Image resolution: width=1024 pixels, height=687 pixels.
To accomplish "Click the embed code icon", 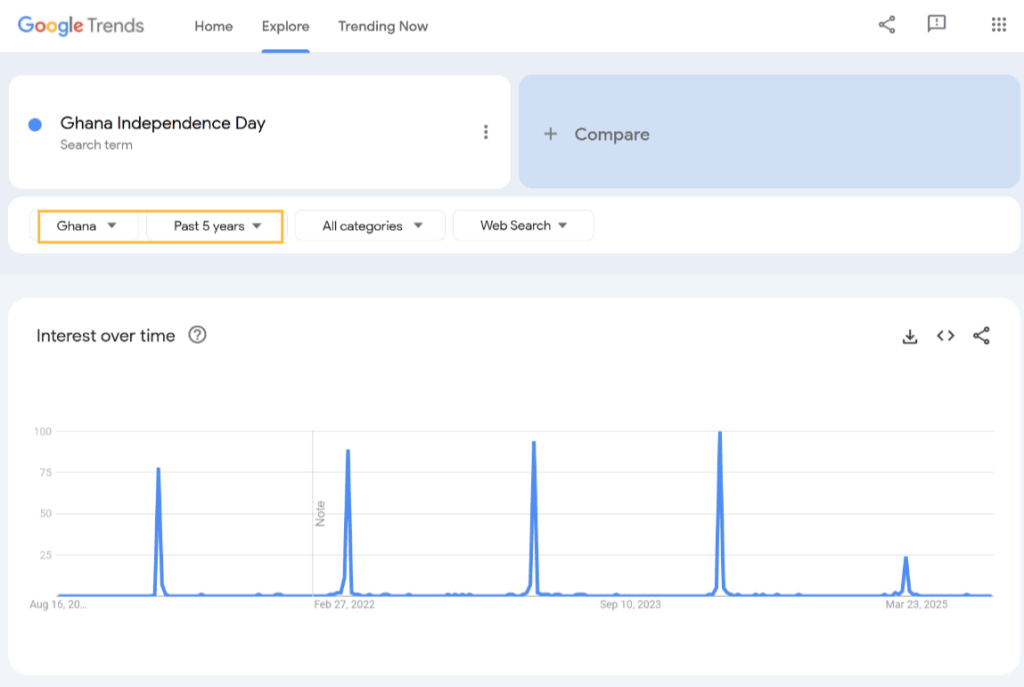I will point(946,336).
